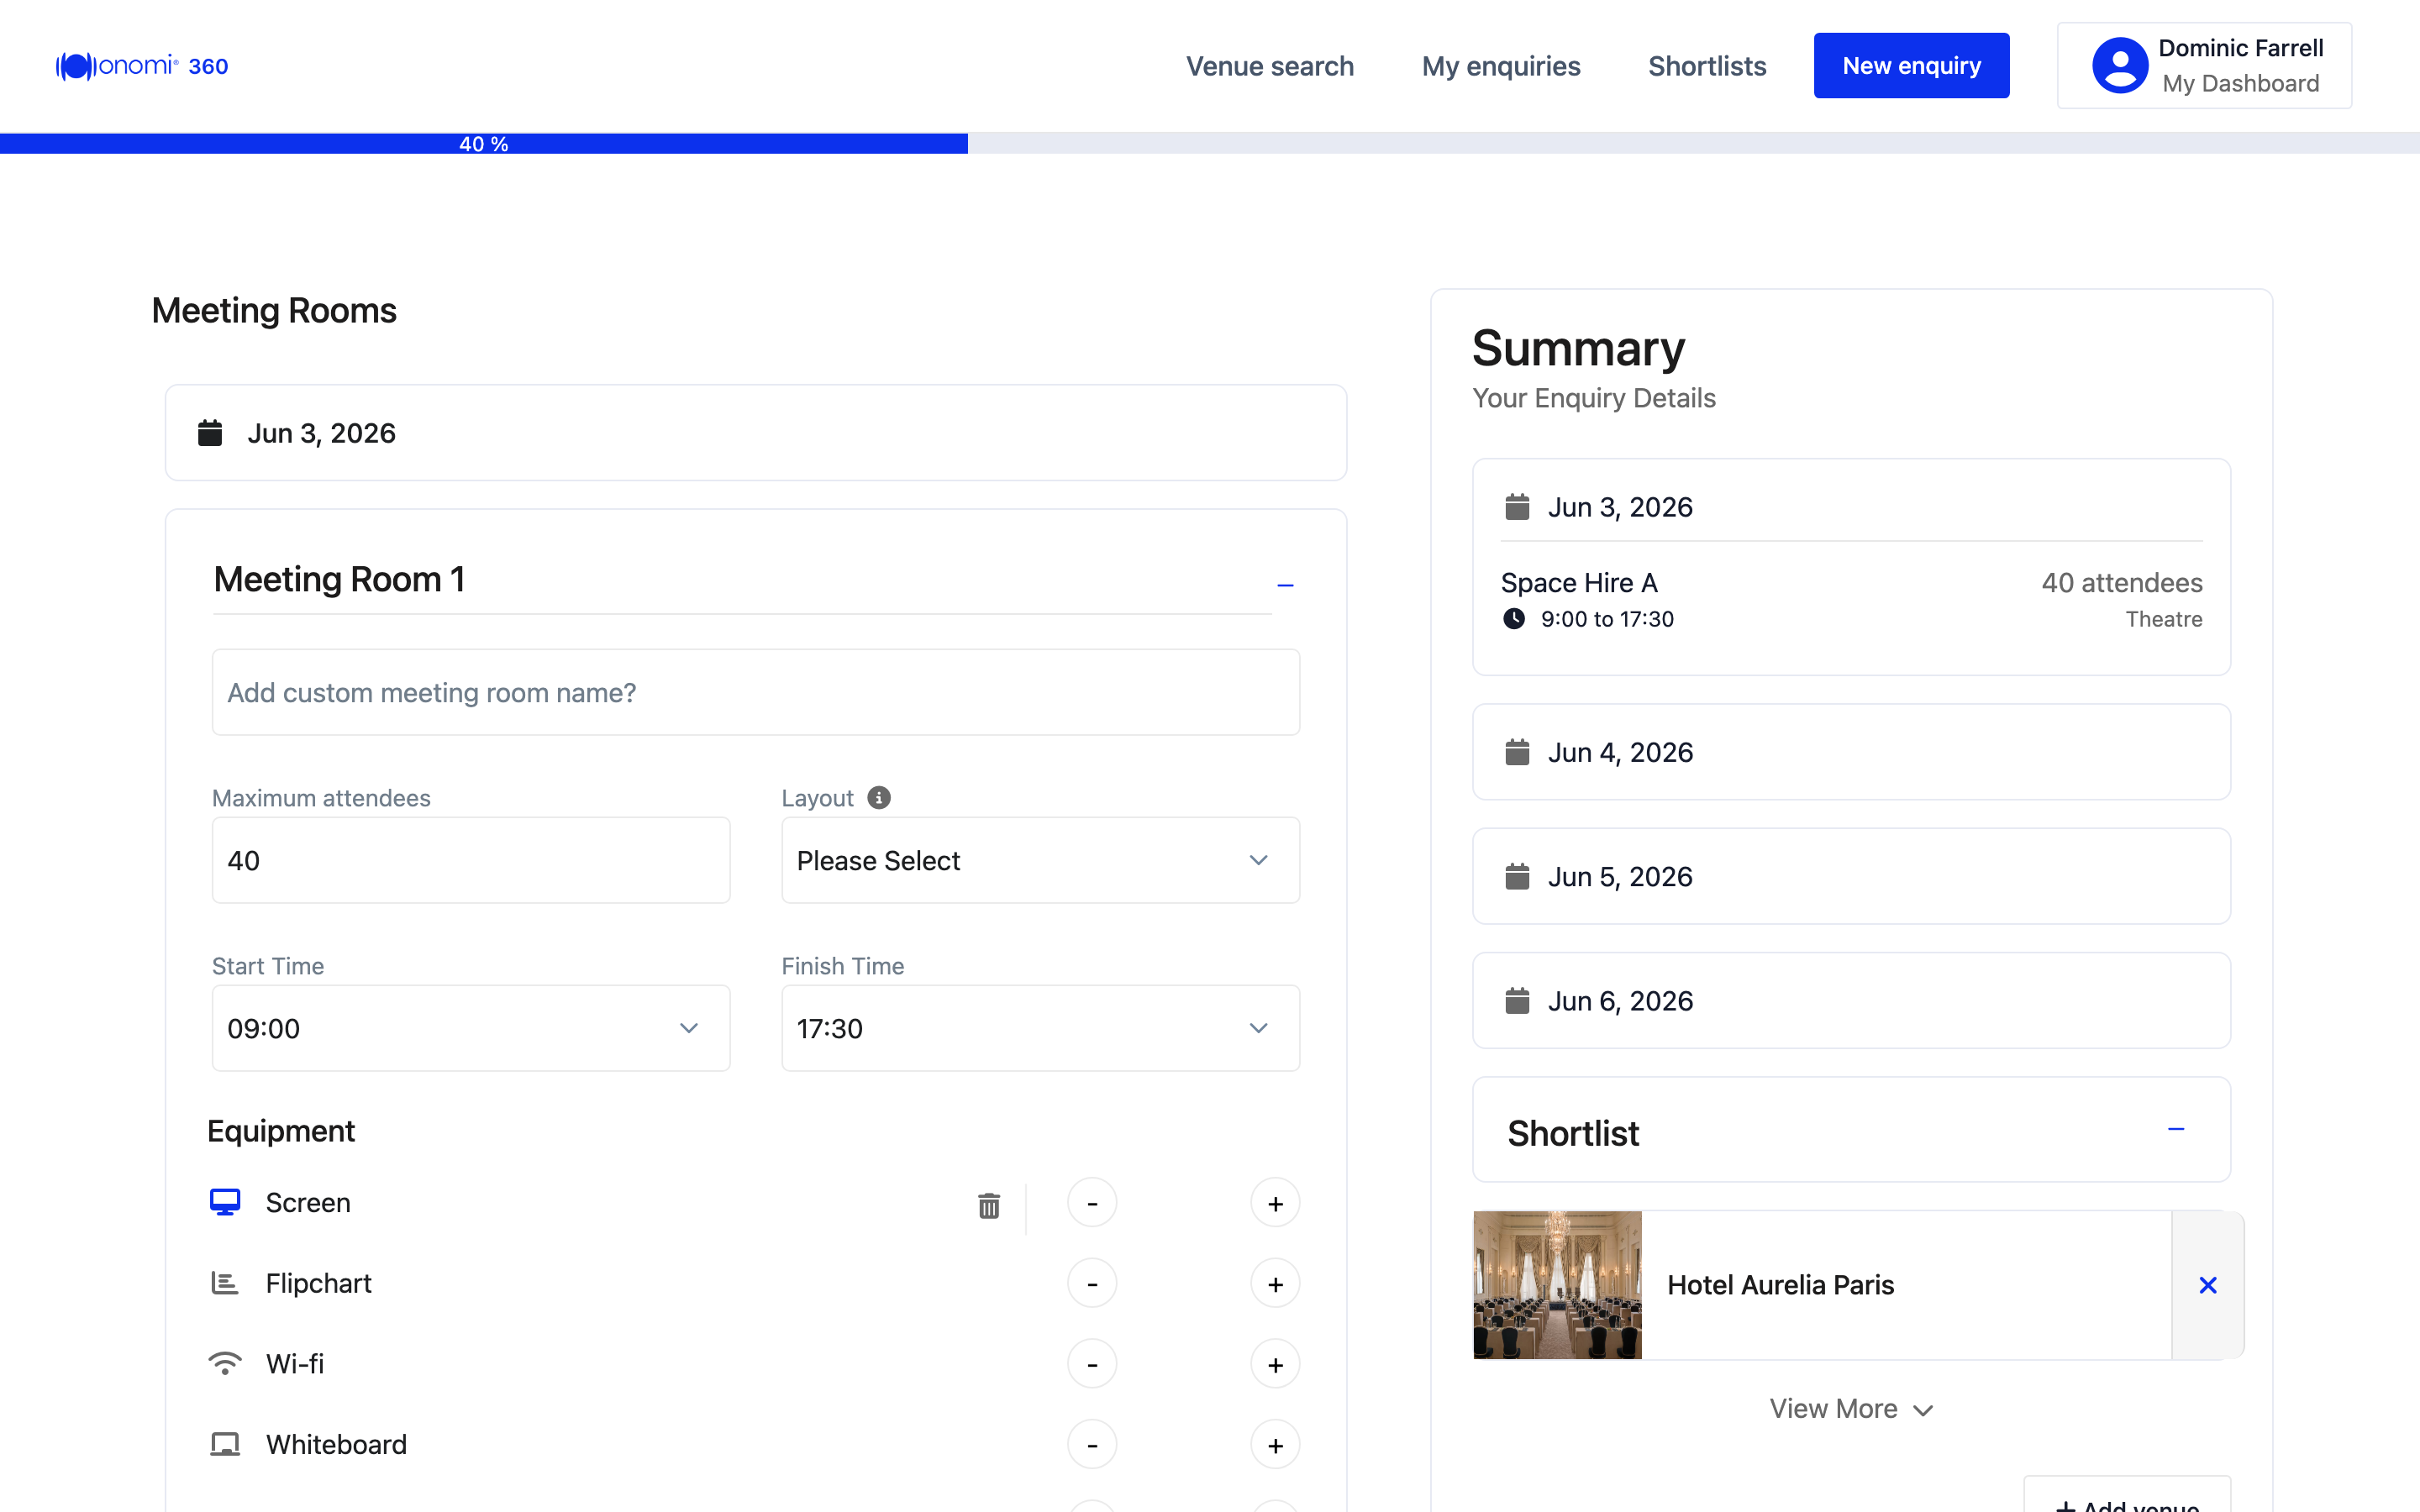
Task: Open Dominic Farrell My Dashboard menu
Action: point(2204,66)
